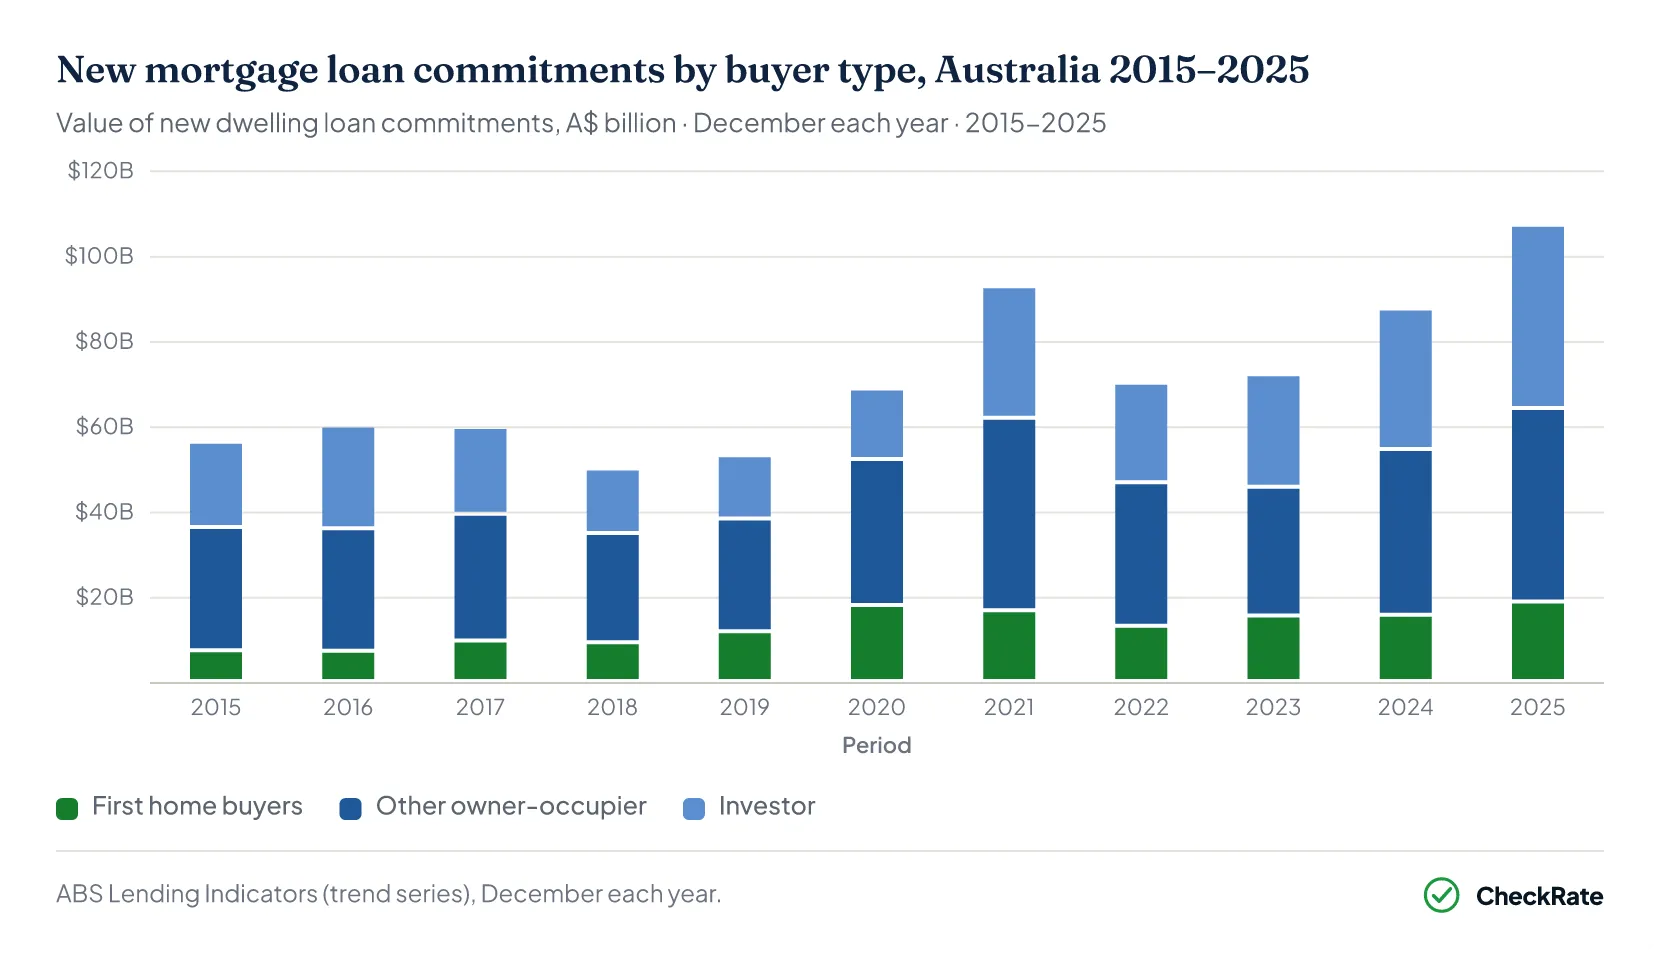Viewport: 1660px width, 955px height.
Task: Click the ABS Lending Indicators source note
Action: click(x=388, y=894)
